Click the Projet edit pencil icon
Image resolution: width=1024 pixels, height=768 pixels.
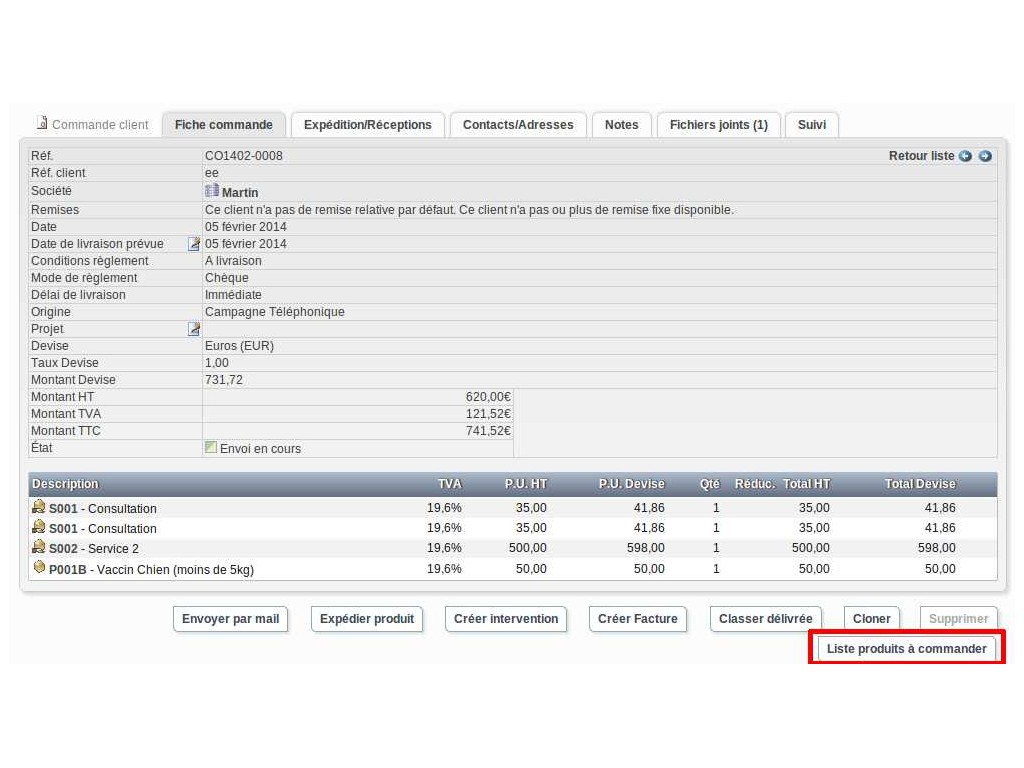click(x=194, y=329)
